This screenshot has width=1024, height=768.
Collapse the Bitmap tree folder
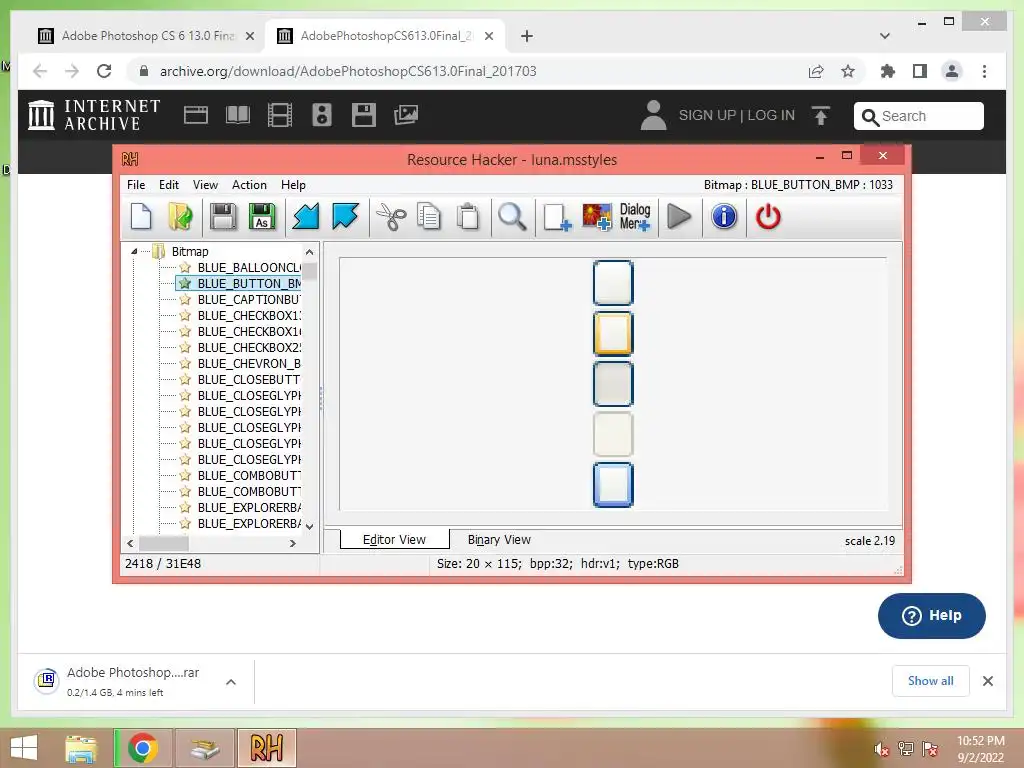pos(134,251)
